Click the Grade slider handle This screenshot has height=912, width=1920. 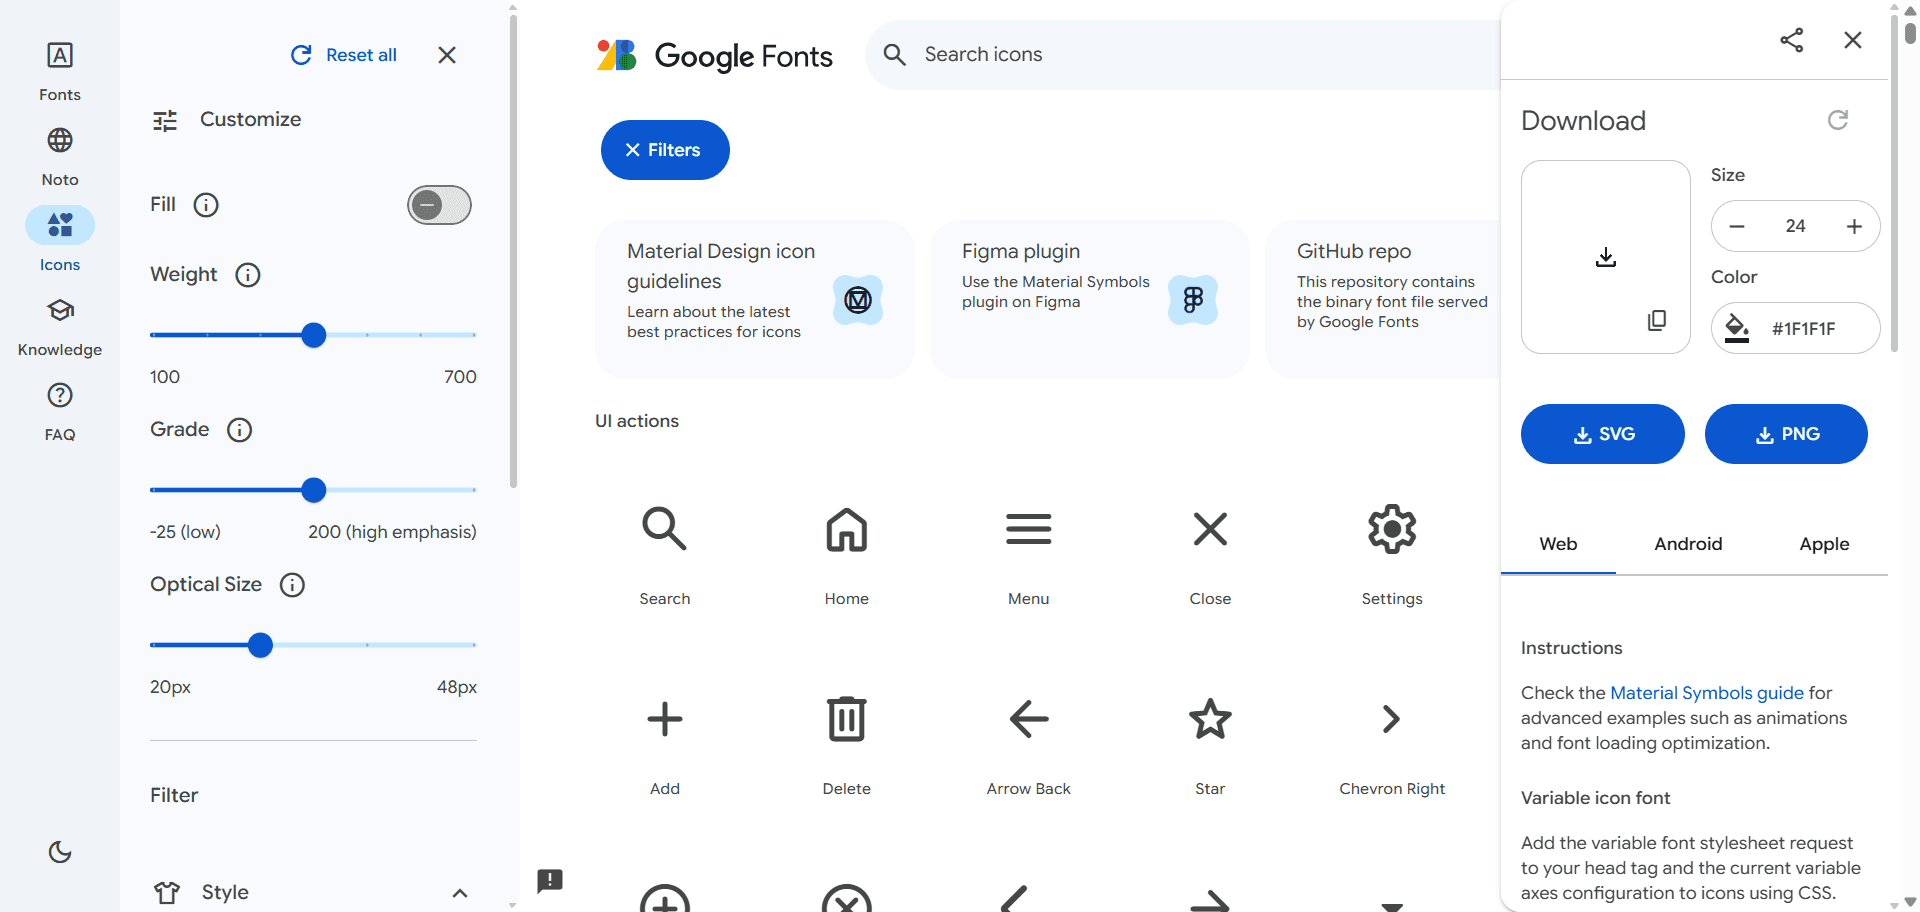314,490
